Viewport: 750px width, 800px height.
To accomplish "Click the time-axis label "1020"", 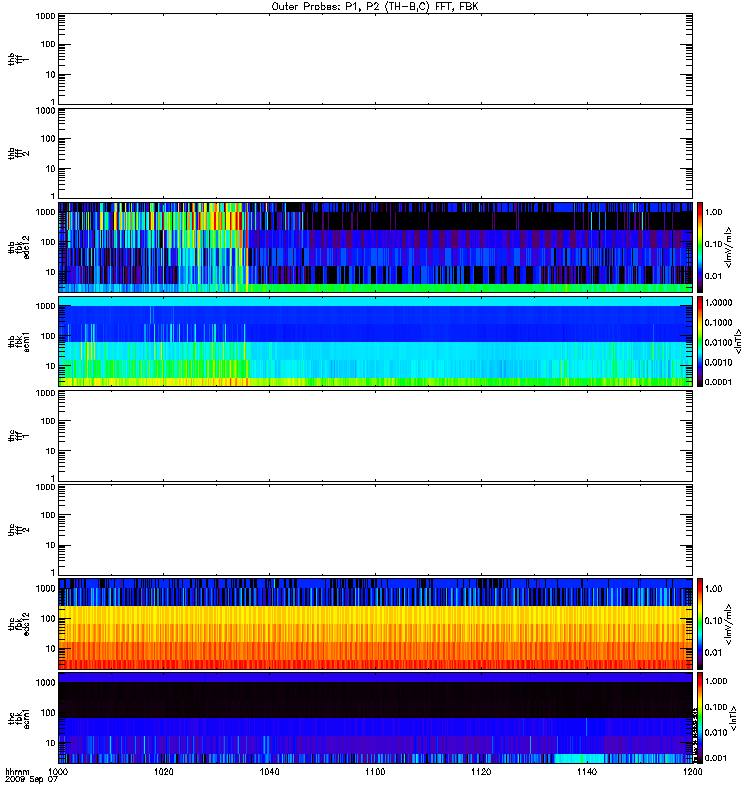I will 163,771.
